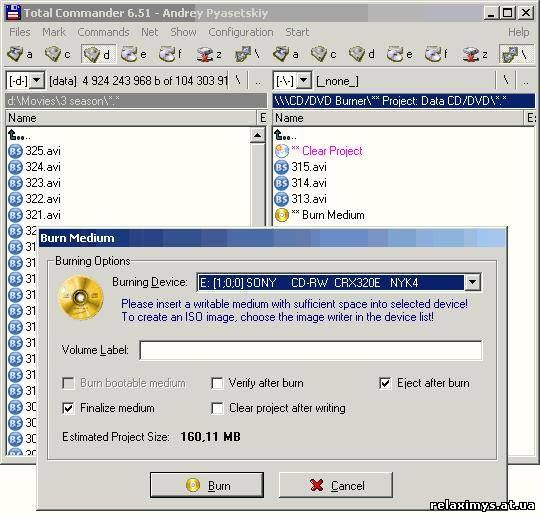Screen dimensions: 540x515
Task: Click the Total Commander floppy title icon
Action: point(13,13)
